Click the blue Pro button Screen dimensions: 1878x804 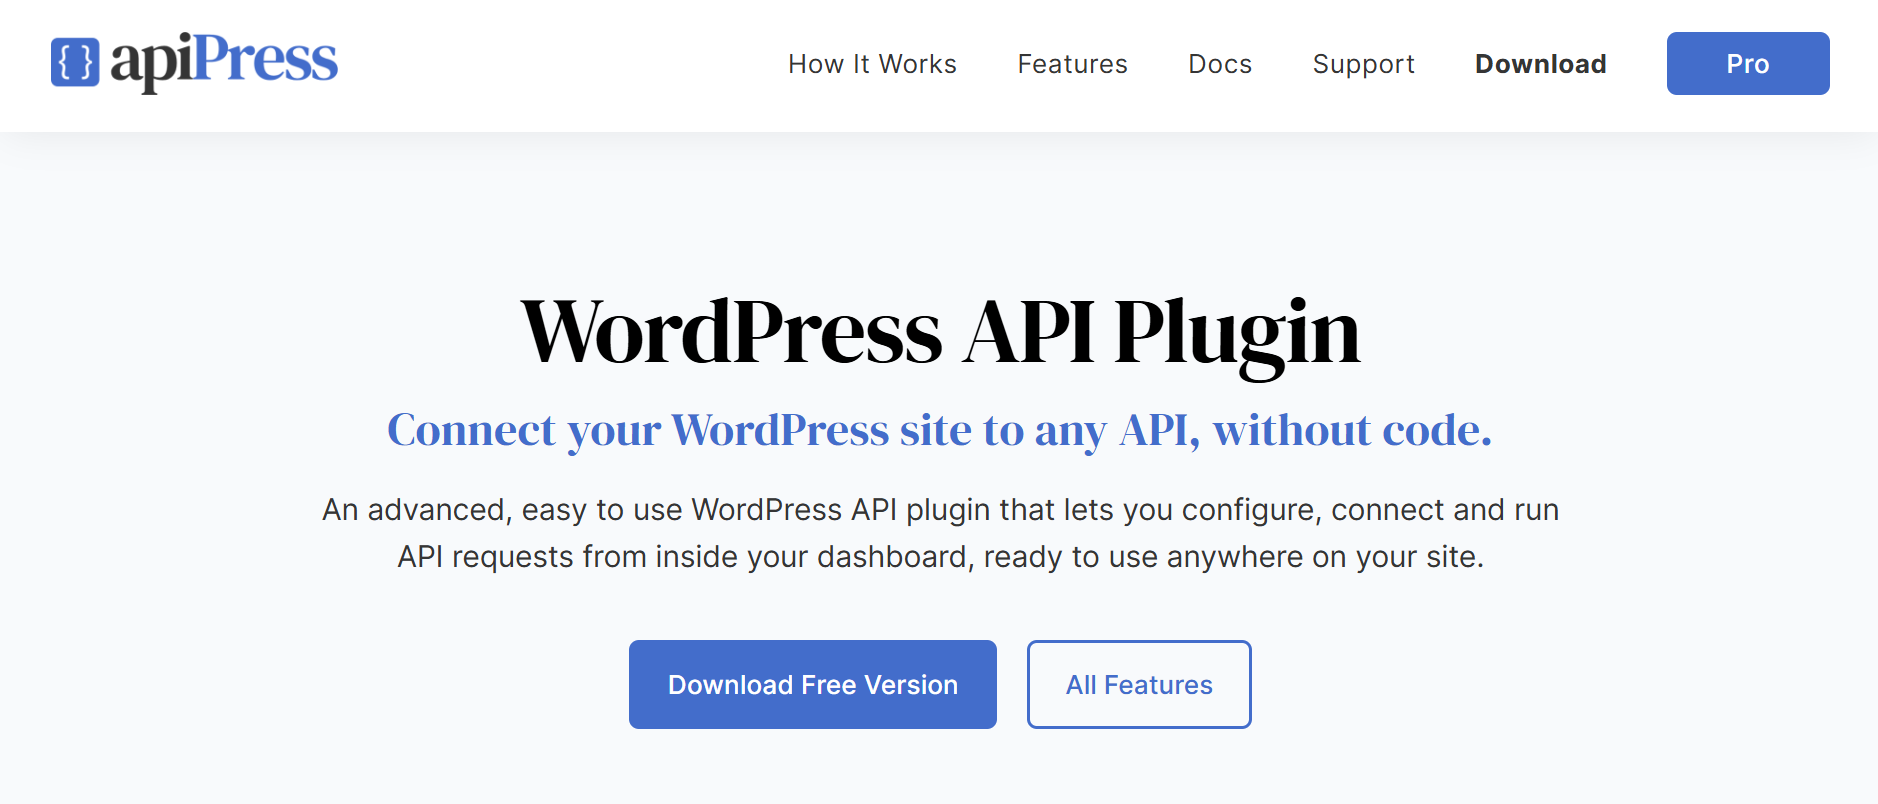click(1748, 64)
